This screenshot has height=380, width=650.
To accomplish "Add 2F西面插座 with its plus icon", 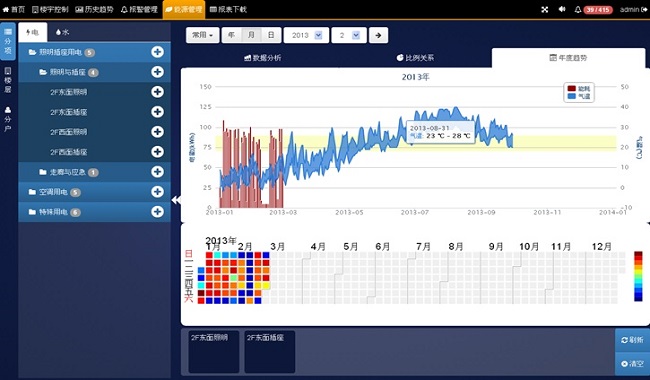I will pyautogui.click(x=157, y=152).
